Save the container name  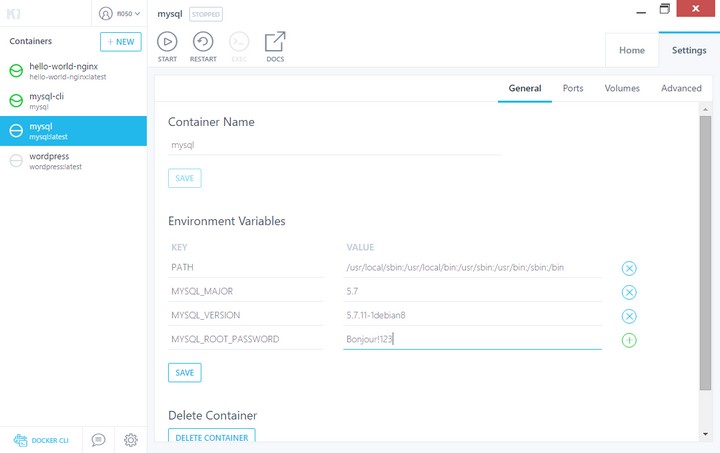coord(185,178)
